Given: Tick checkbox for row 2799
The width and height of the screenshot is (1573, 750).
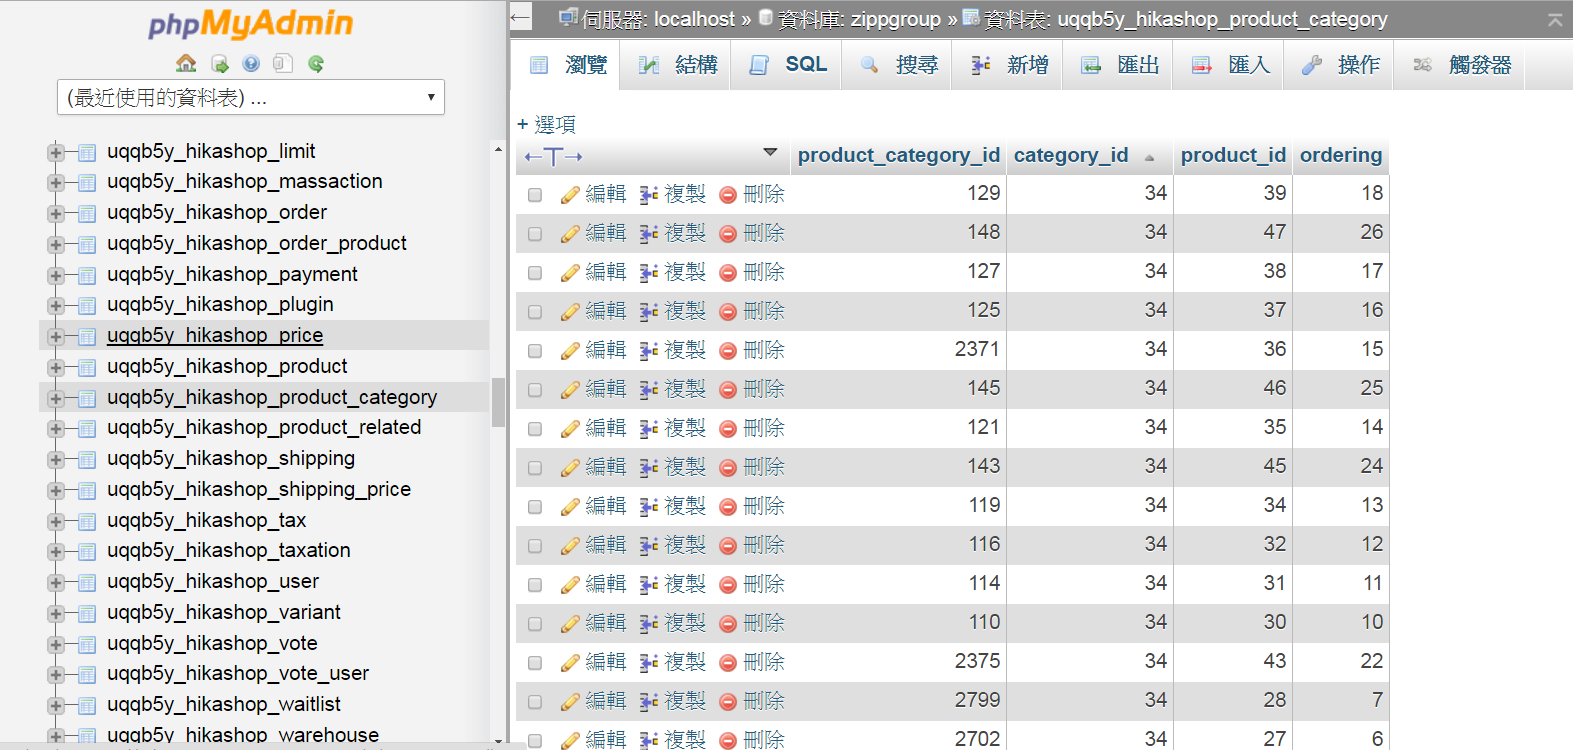Looking at the screenshot, I should [535, 702].
